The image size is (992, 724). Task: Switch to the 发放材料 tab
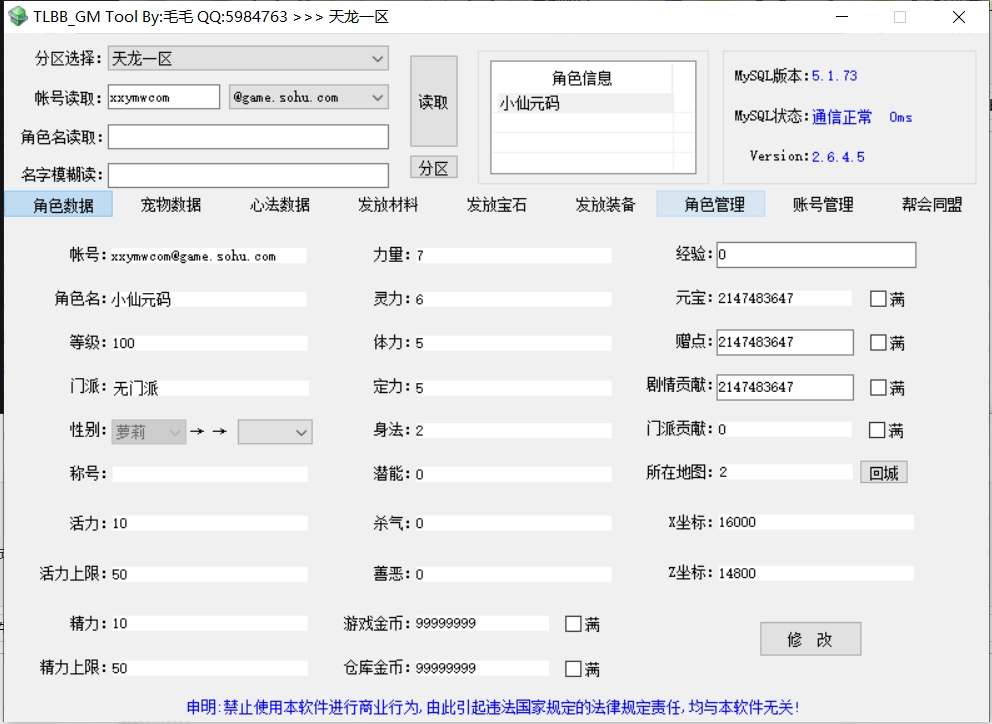388,204
